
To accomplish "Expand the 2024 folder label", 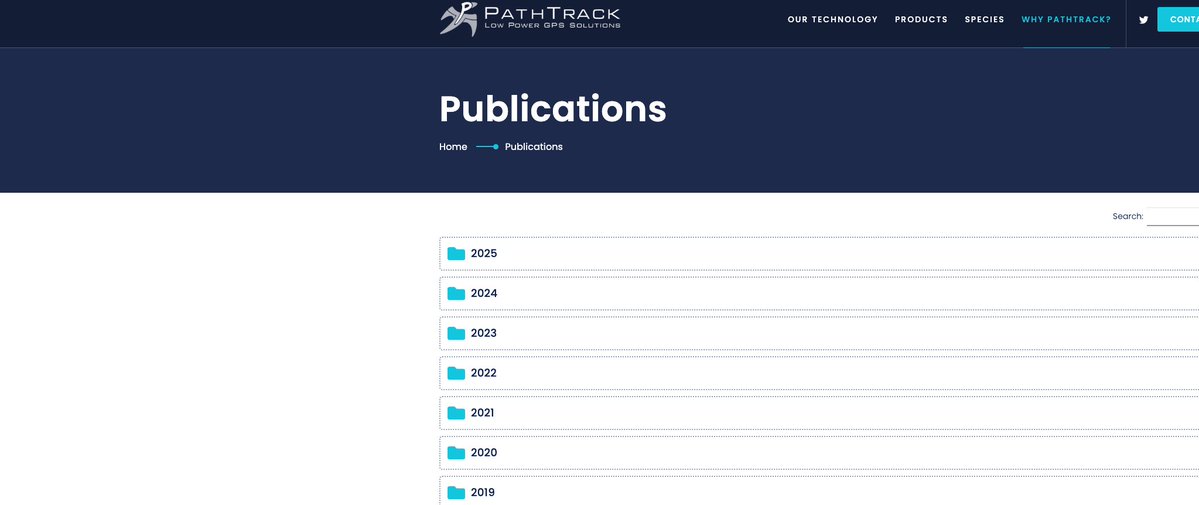I will tap(484, 294).
